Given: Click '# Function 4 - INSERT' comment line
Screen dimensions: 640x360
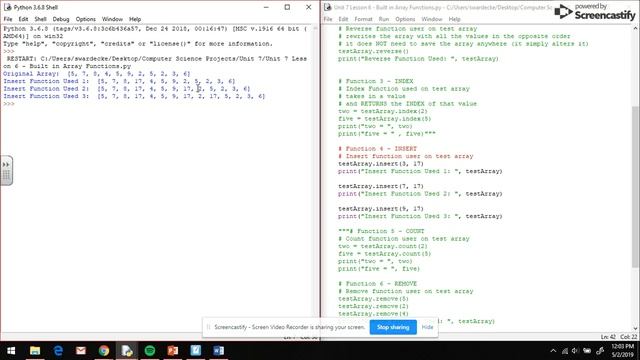Looking at the screenshot, I should 378,149.
